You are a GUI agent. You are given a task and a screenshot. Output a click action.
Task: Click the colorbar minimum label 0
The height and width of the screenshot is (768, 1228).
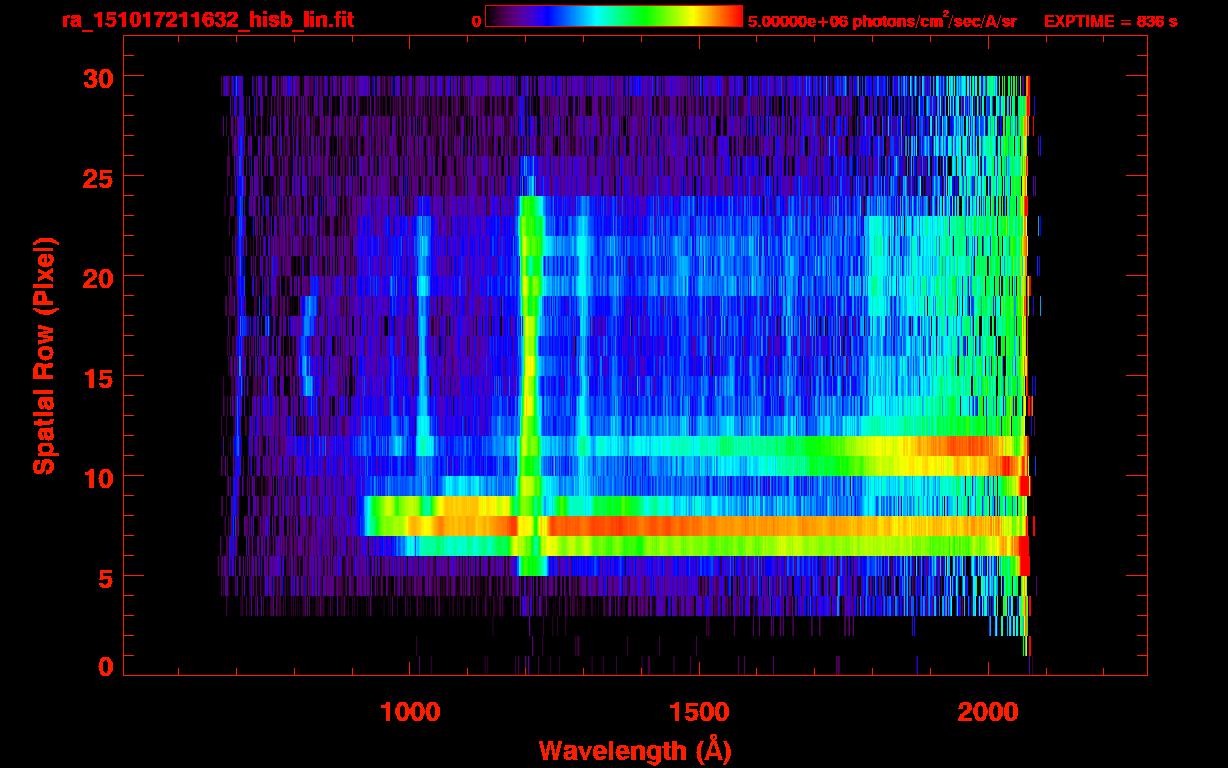click(476, 21)
